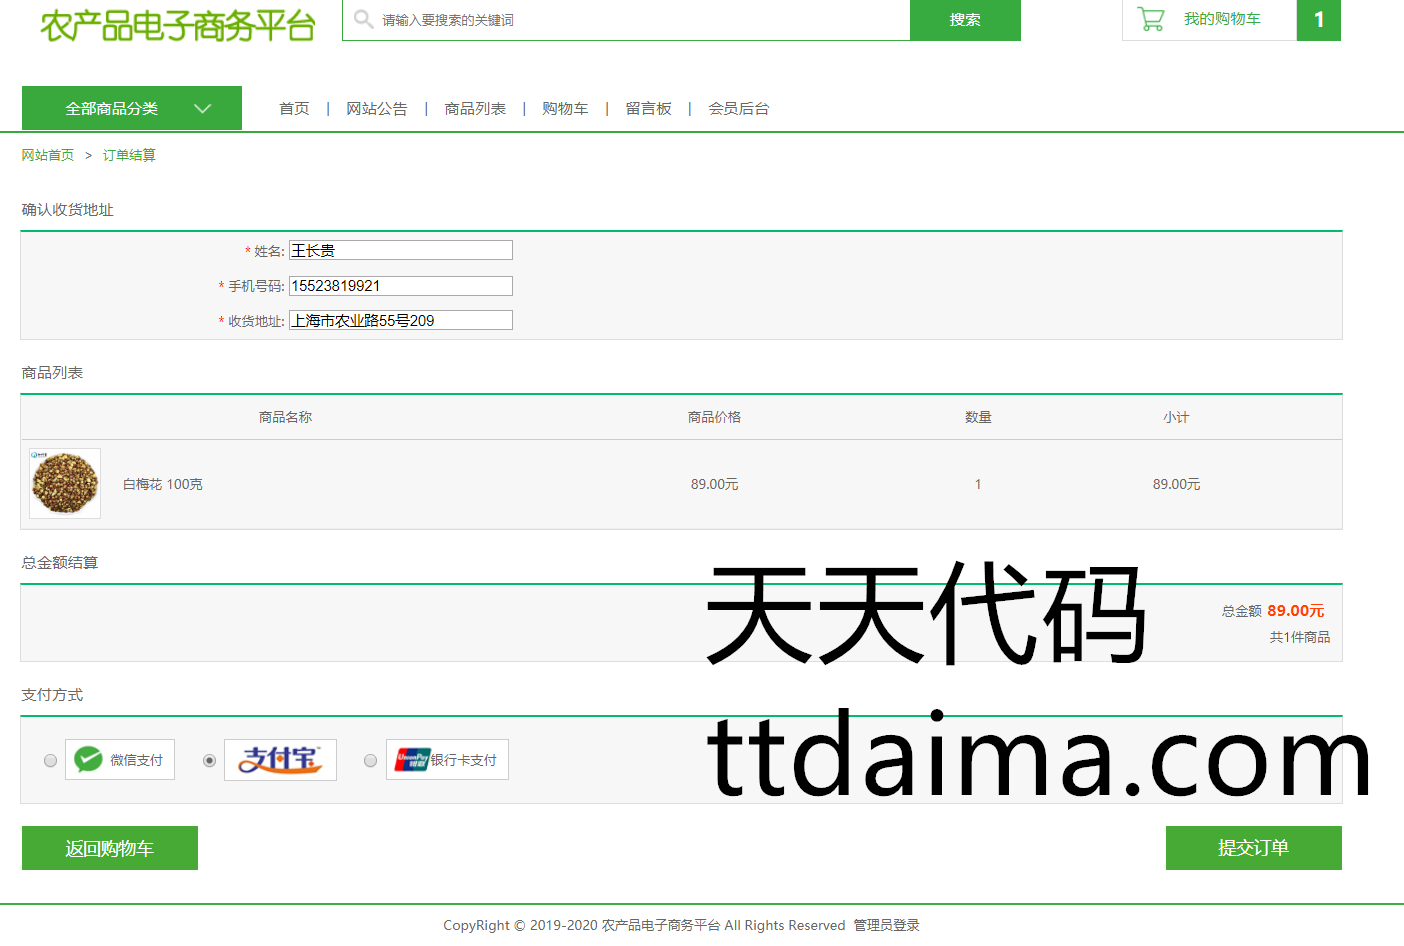Select the 银行卡支付 radio button

[x=371, y=761]
